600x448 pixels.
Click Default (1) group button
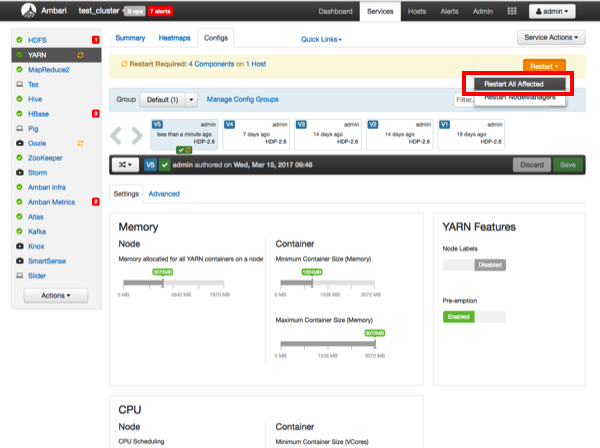click(163, 100)
